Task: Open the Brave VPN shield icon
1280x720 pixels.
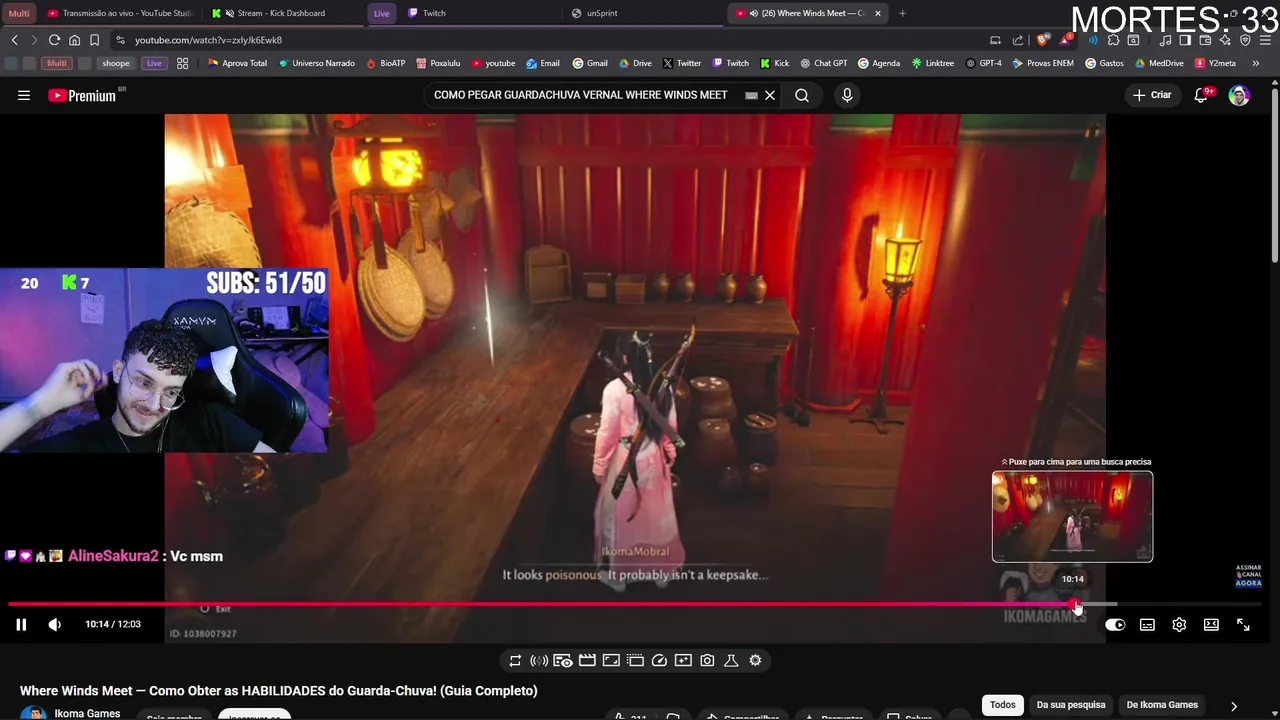Action: pyautogui.click(x=1245, y=40)
